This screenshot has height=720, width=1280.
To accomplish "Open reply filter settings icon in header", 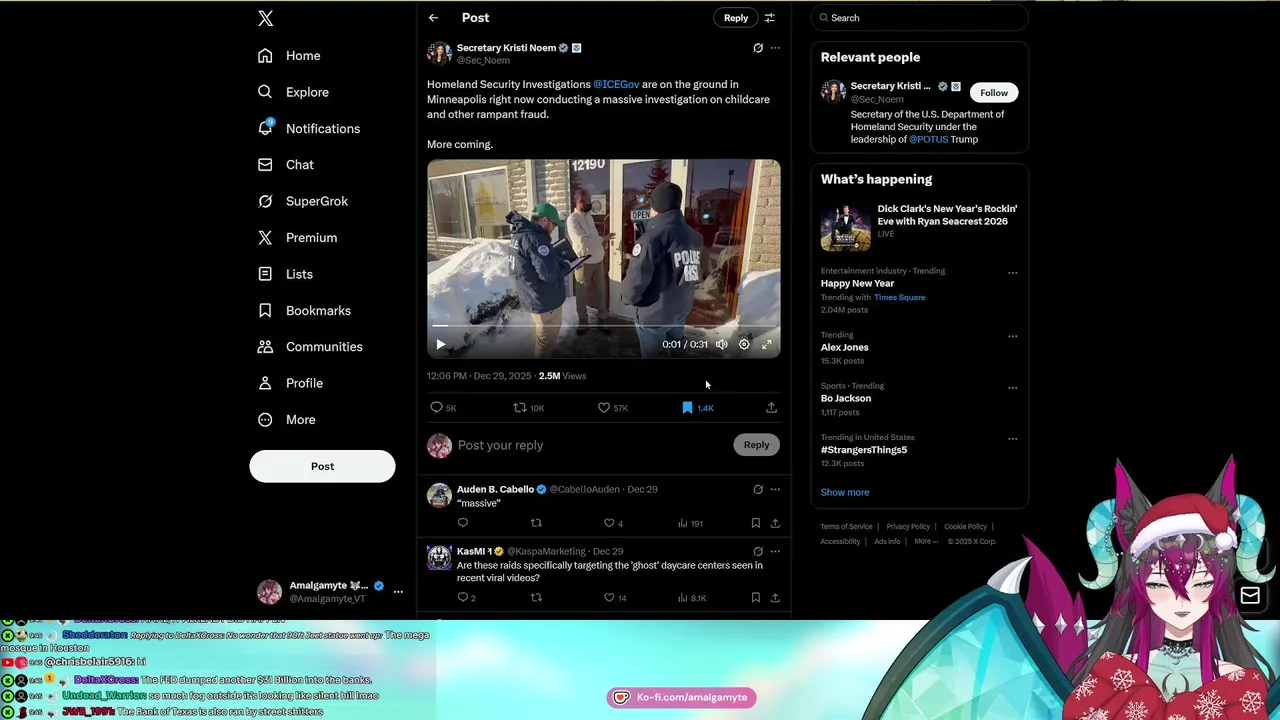I will click(x=770, y=18).
